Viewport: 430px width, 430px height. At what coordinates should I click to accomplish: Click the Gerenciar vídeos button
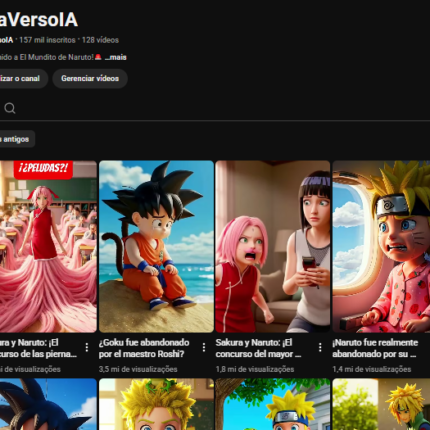click(x=90, y=78)
